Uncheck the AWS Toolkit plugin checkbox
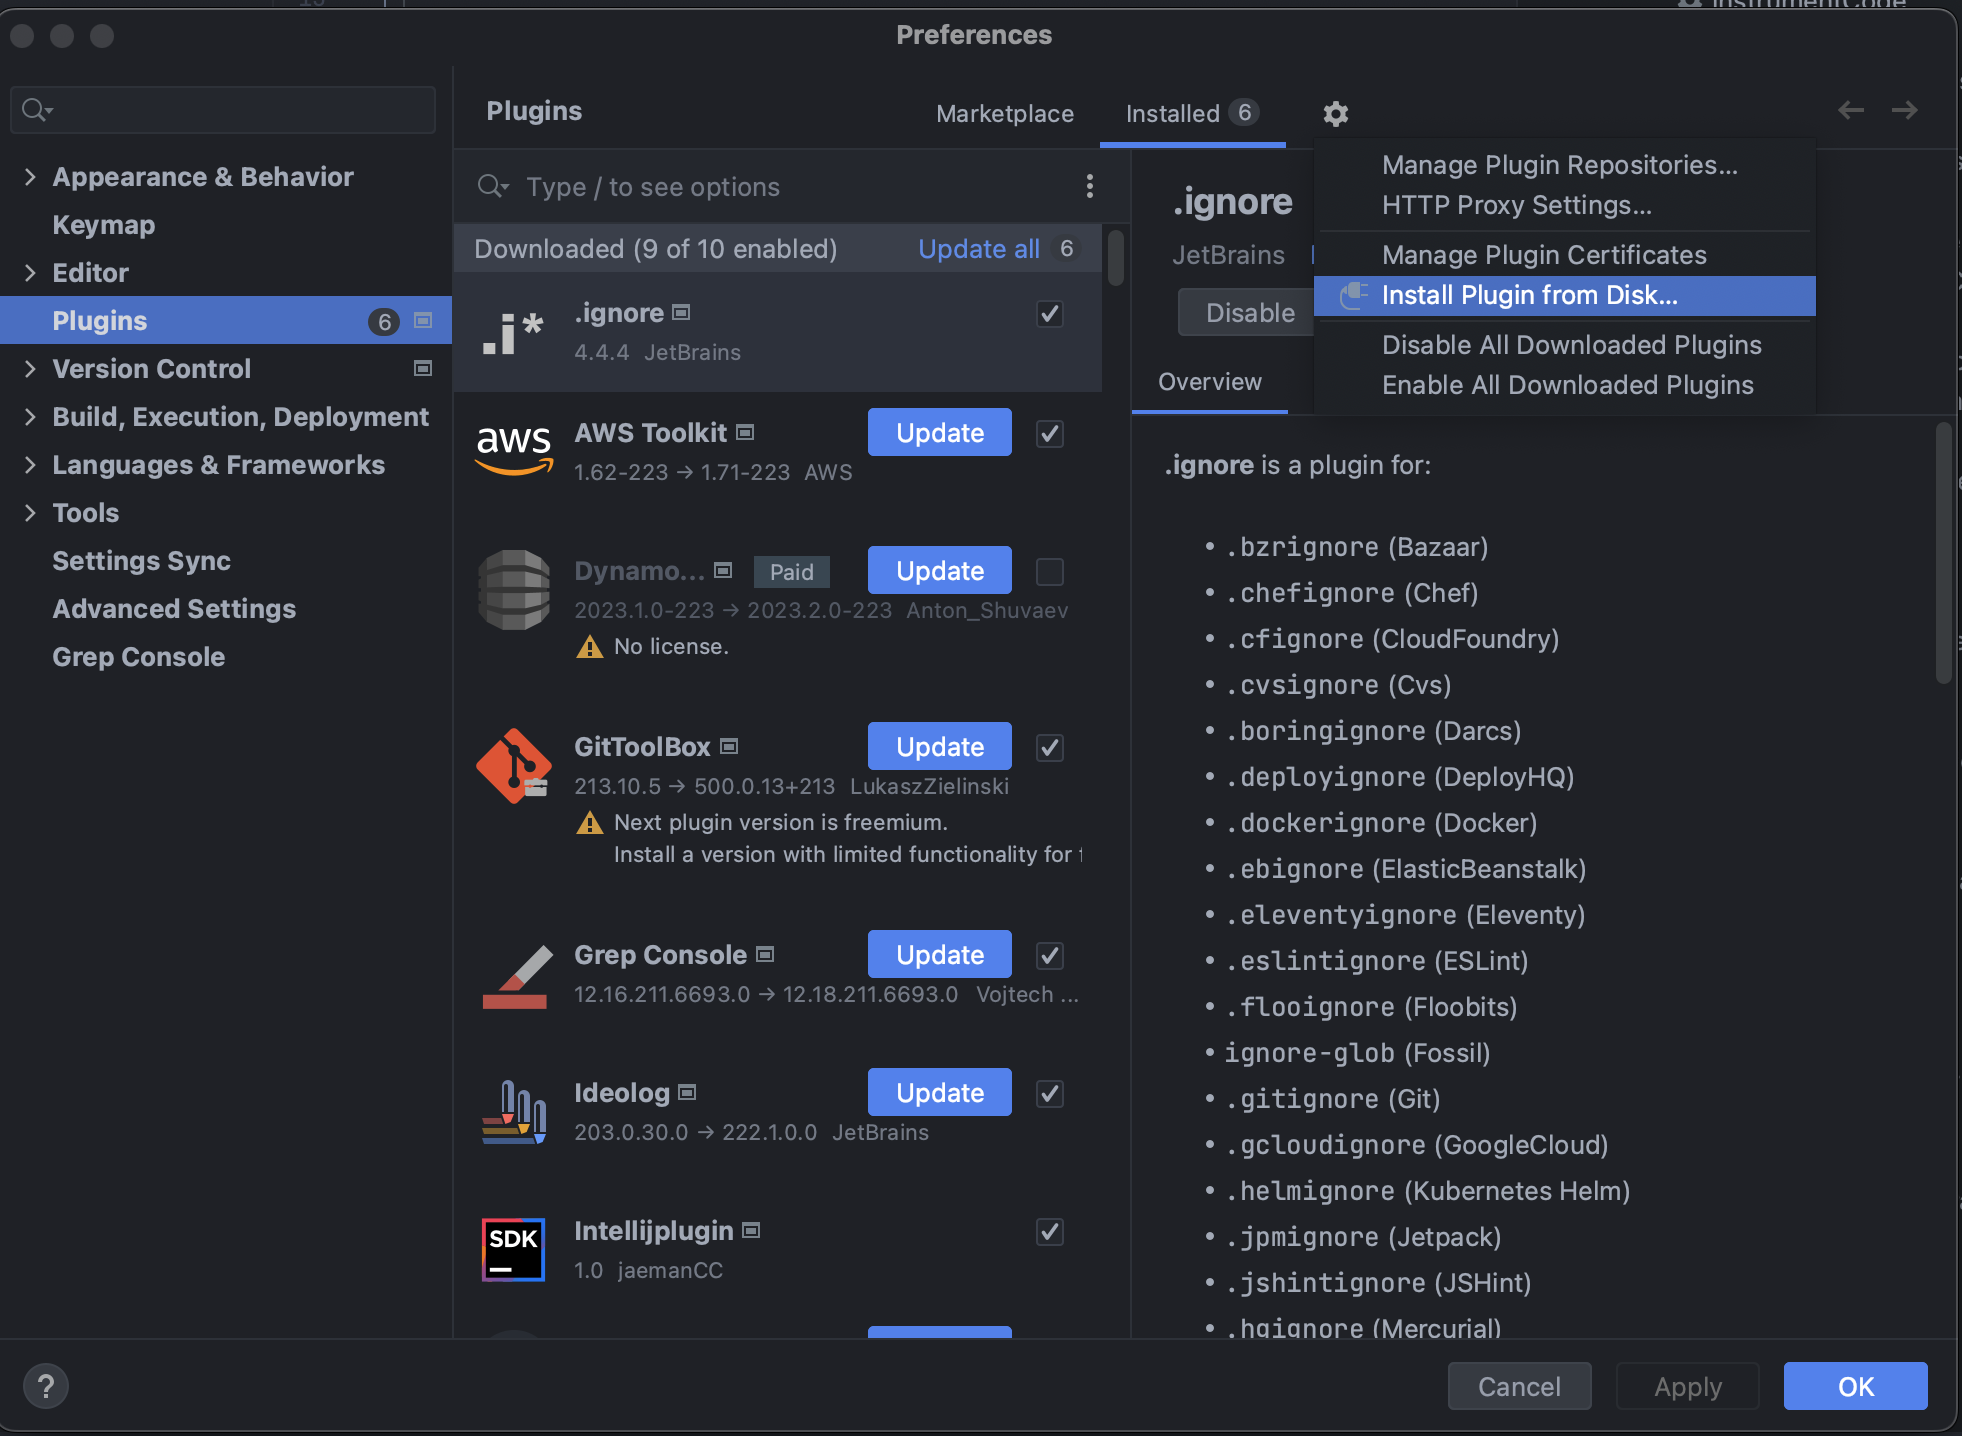The width and height of the screenshot is (1962, 1436). pos(1049,434)
